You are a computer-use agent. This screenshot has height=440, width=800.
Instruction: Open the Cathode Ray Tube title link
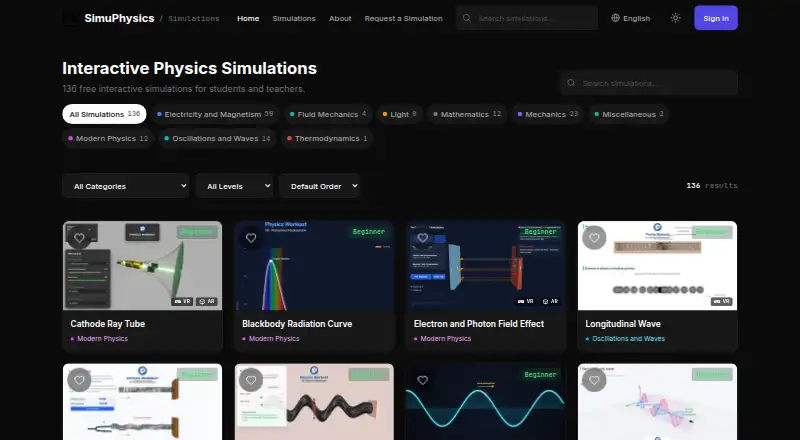(108, 324)
